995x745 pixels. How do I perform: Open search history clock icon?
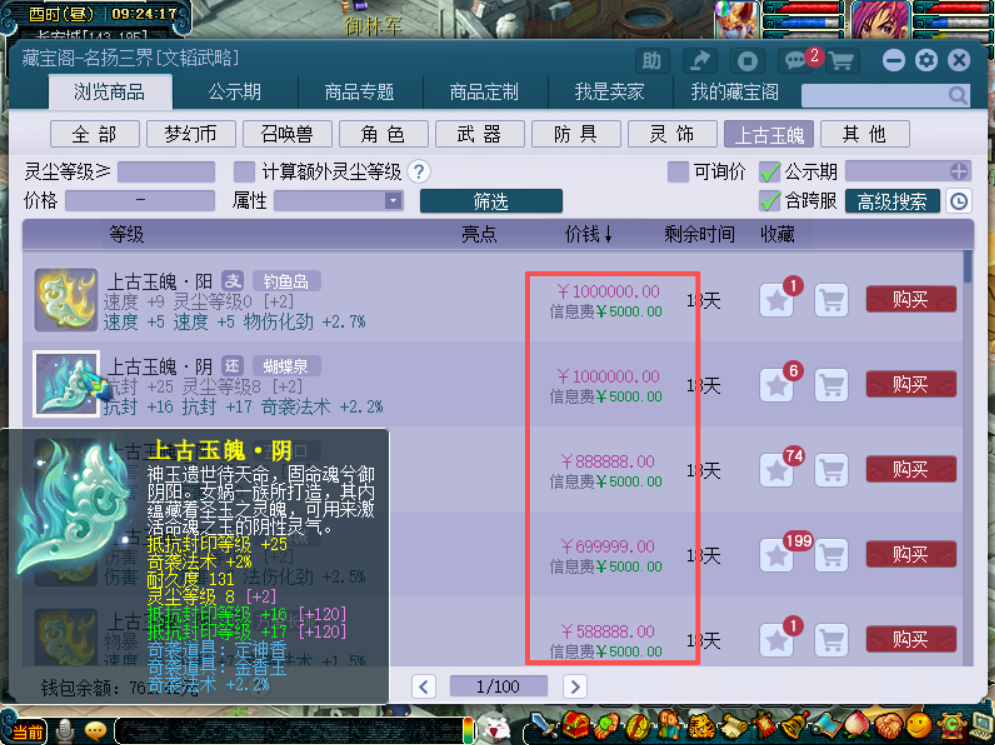958,201
